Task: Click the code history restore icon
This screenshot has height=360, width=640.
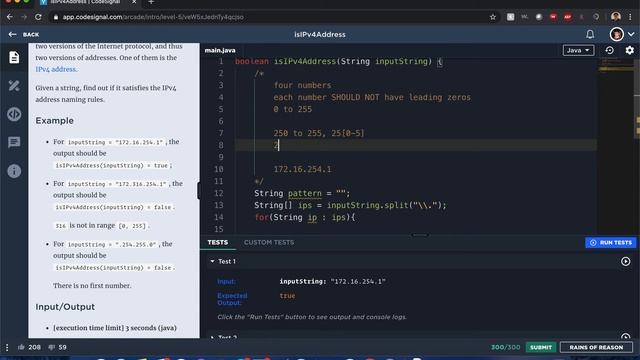Action: [609, 50]
